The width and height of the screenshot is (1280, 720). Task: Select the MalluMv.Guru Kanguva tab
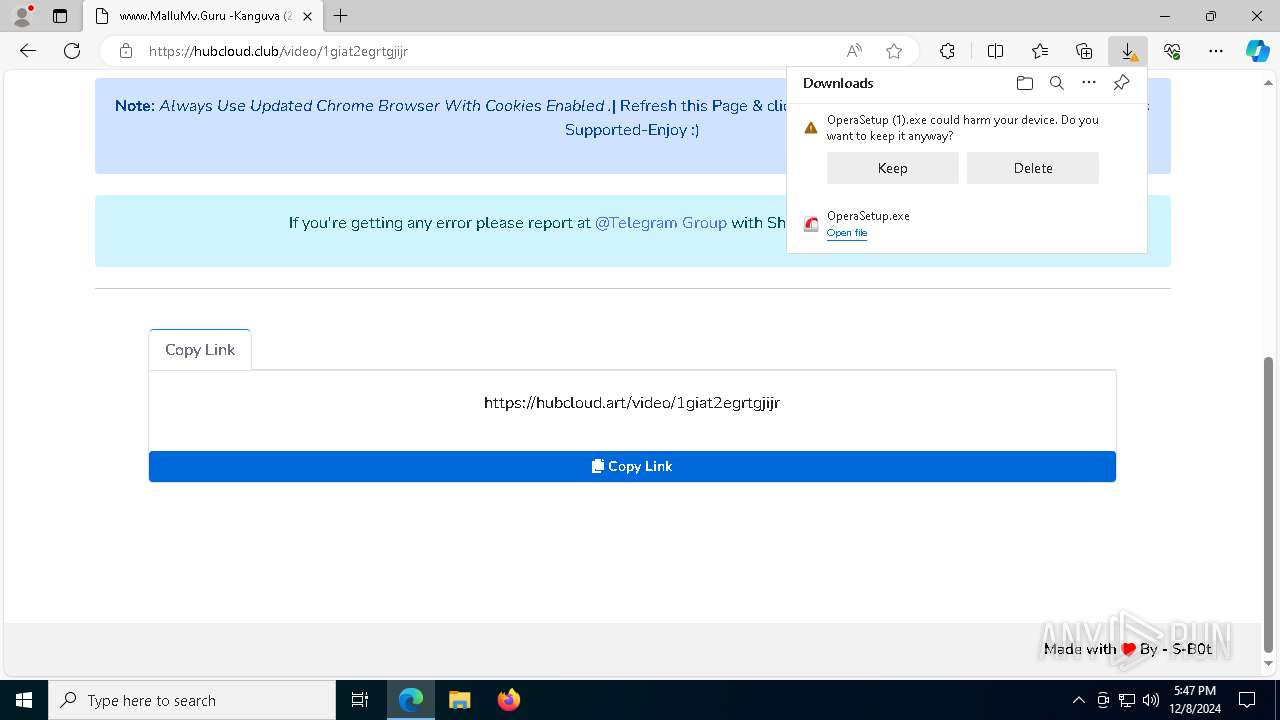click(203, 16)
